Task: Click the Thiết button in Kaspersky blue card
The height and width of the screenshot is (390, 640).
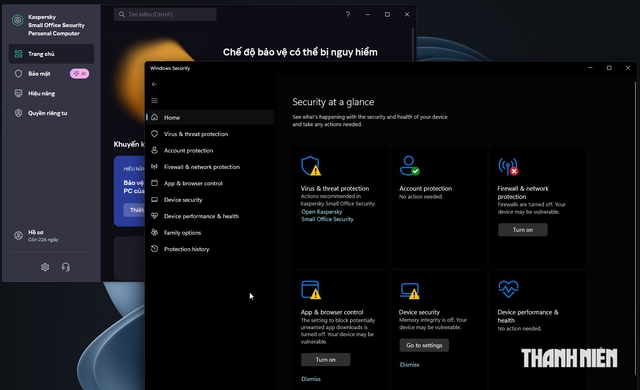Action: [134, 210]
